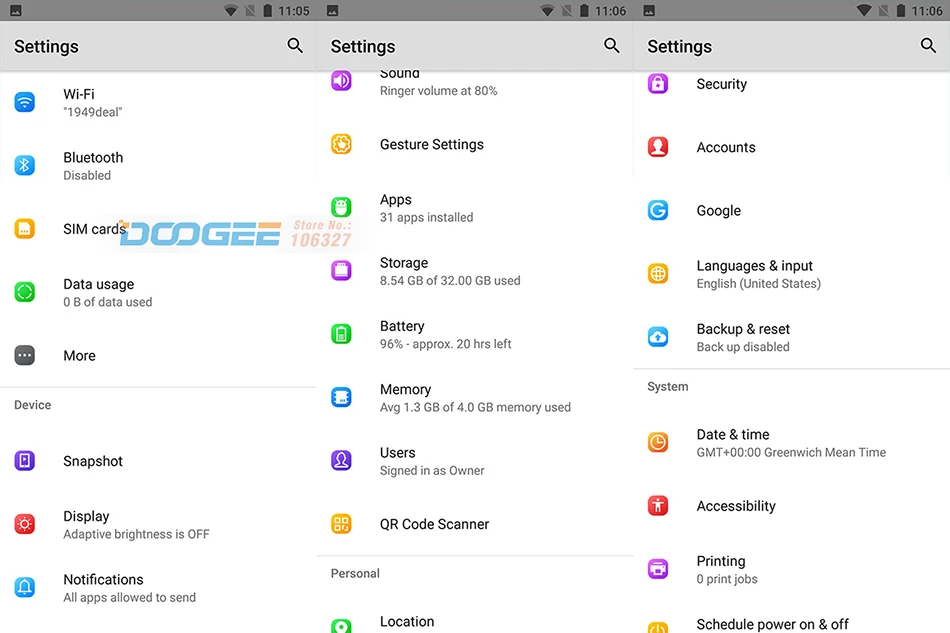Screen dimensions: 950x633
Task: Tap the orange SIM cards icon
Action: [25, 228]
